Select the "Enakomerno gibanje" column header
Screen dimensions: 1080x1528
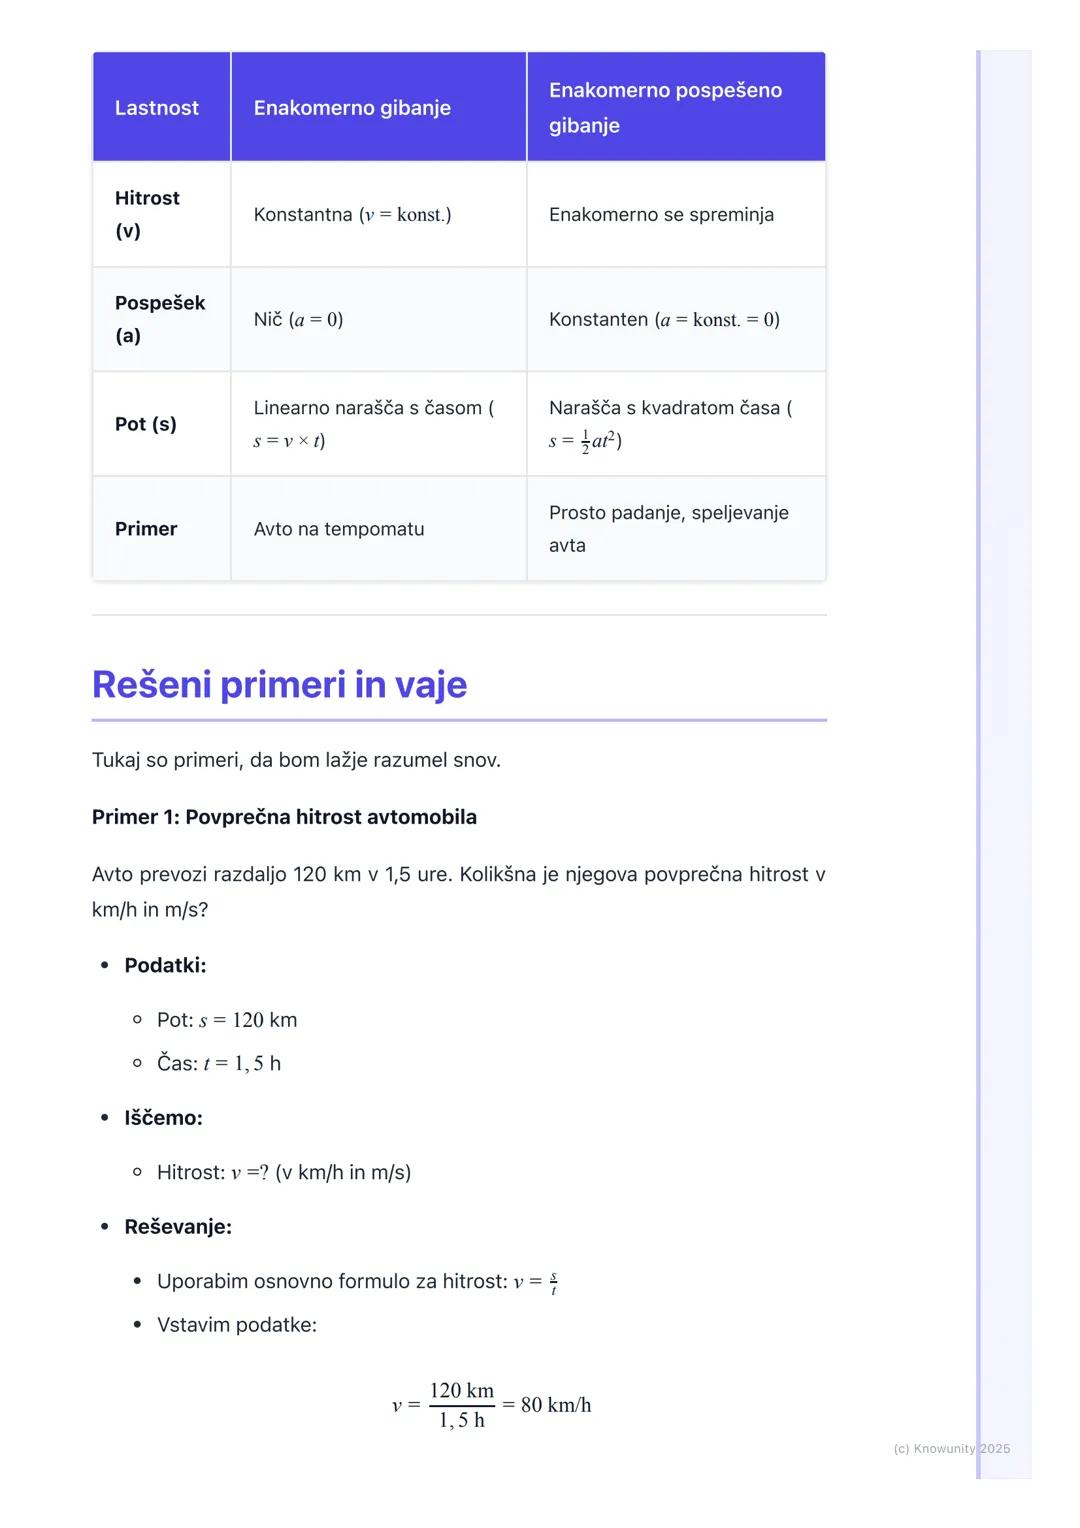(x=352, y=108)
